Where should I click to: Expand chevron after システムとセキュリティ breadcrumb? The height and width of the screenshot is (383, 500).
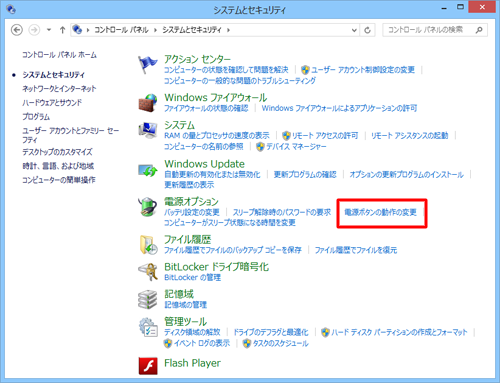[x=228, y=30]
